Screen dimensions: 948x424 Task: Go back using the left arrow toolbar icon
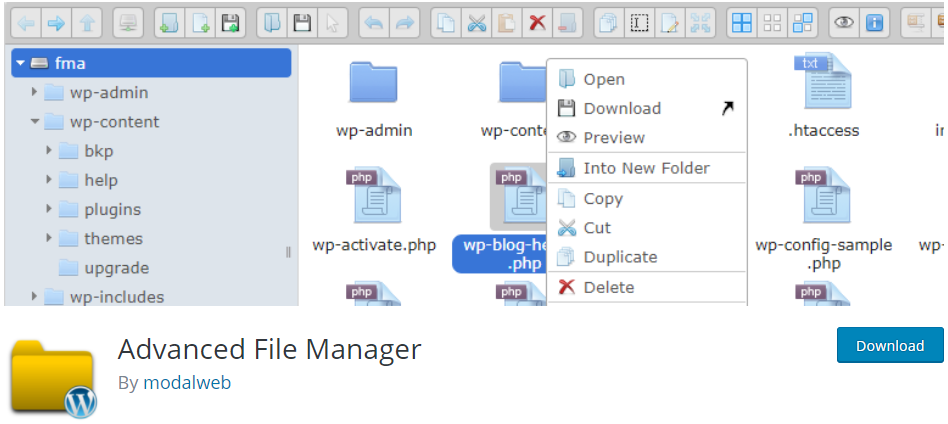click(26, 24)
